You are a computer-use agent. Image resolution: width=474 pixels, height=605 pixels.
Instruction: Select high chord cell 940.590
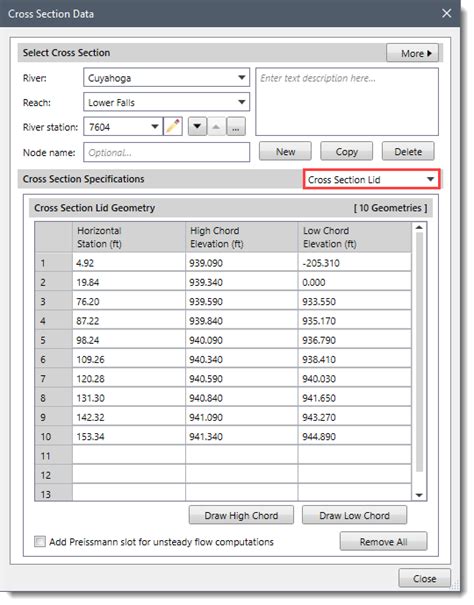pyautogui.click(x=242, y=379)
